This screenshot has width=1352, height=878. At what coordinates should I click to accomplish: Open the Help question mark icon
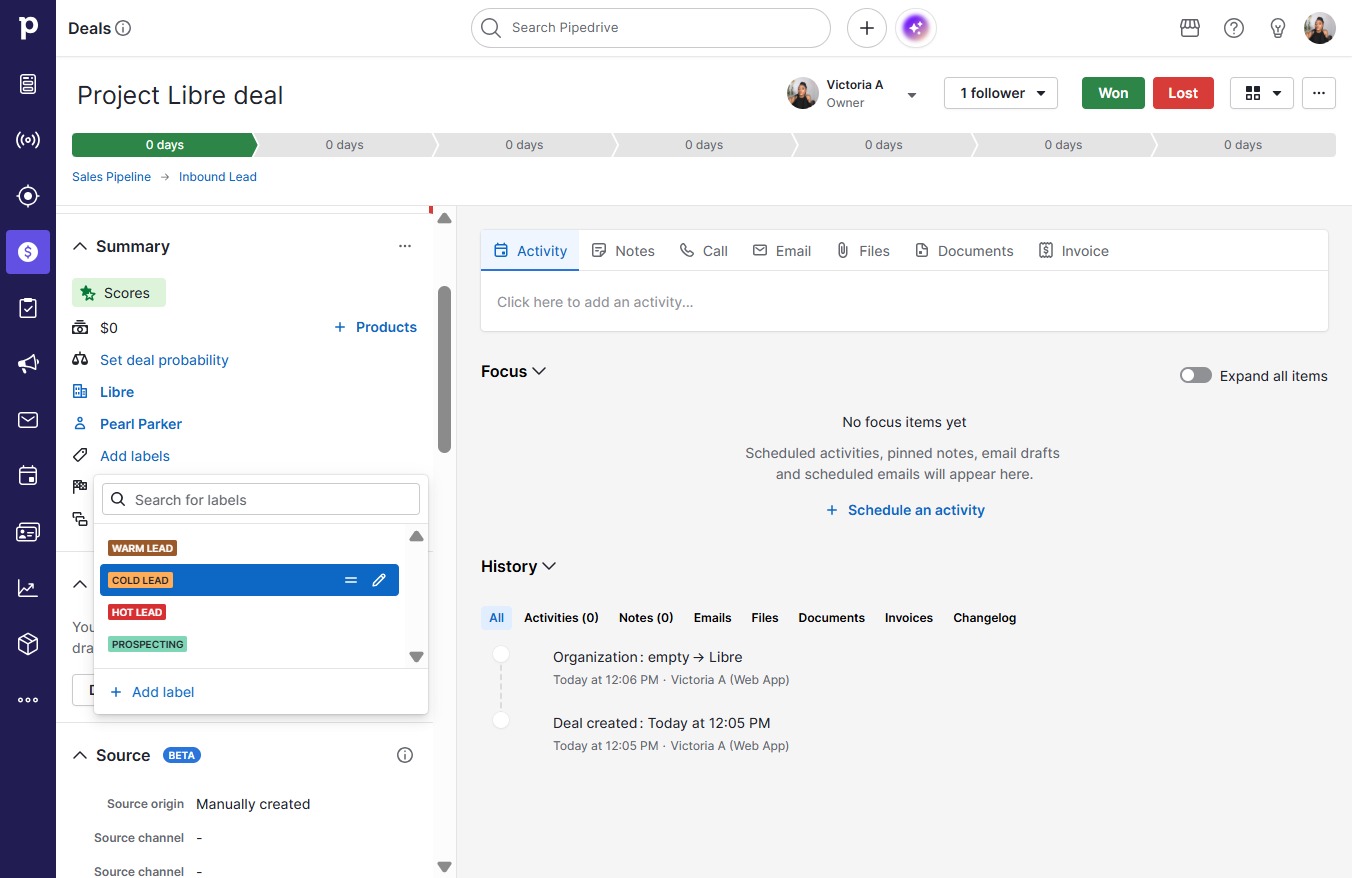pos(1234,28)
